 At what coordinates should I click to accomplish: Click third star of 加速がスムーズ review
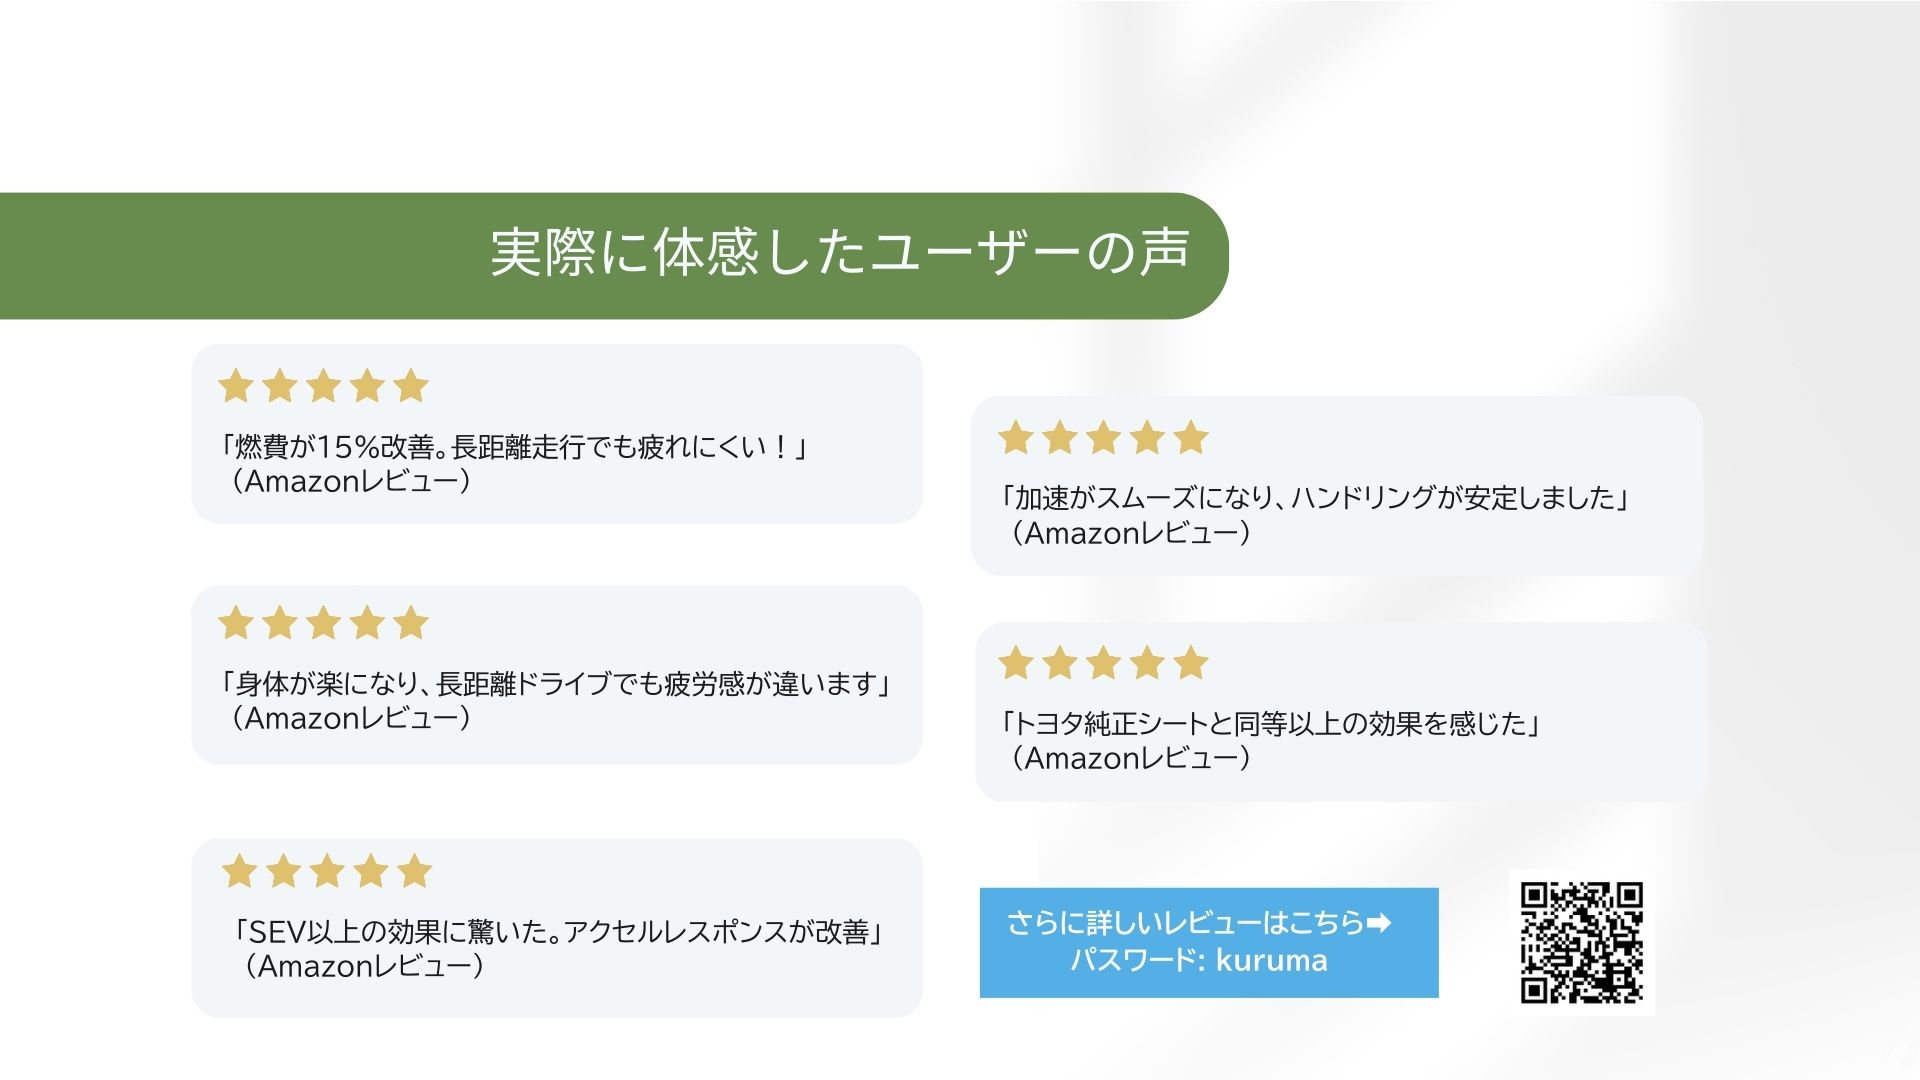click(x=1103, y=438)
